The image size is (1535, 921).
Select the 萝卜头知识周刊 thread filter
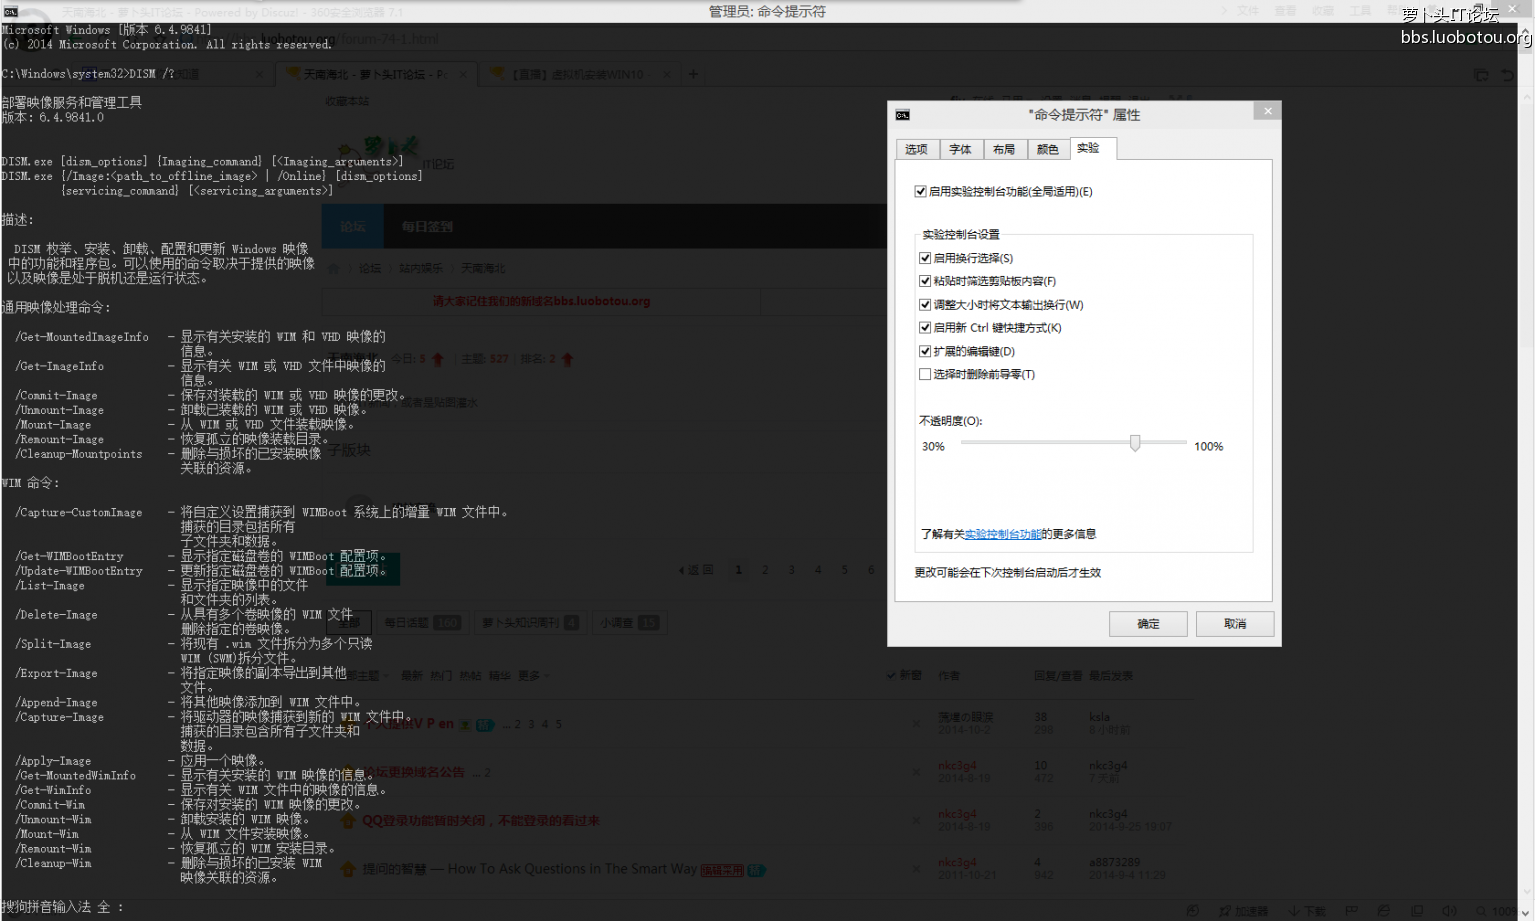click(530, 623)
